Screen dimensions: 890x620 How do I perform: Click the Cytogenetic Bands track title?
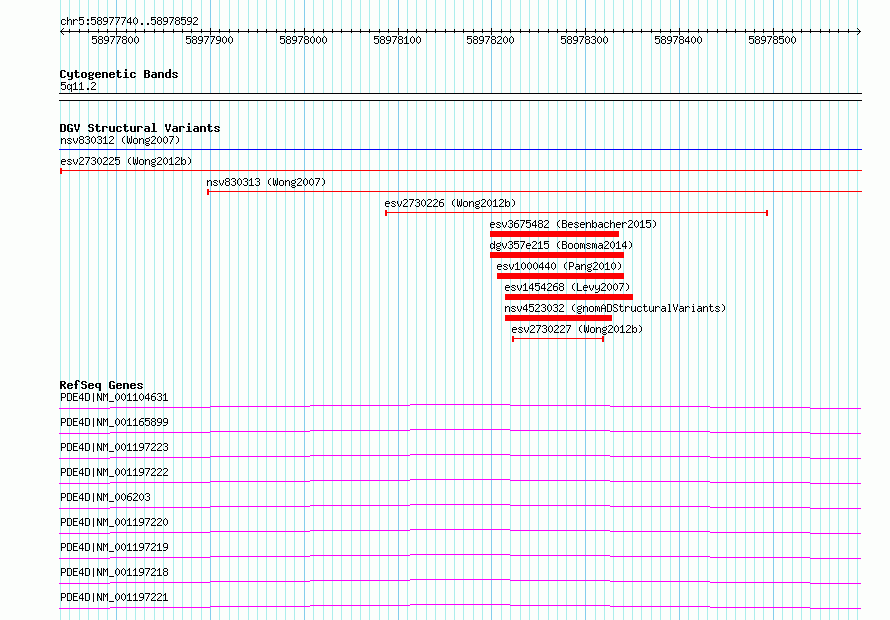pos(119,74)
